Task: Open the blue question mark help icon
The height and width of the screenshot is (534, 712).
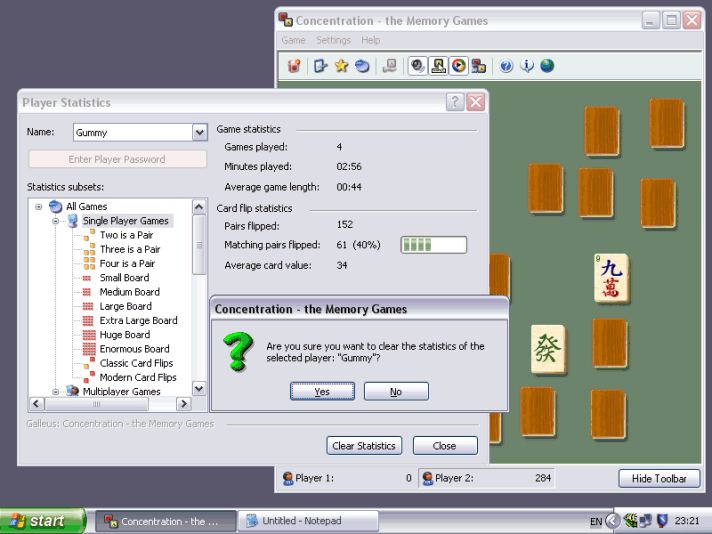Action: 506,66
